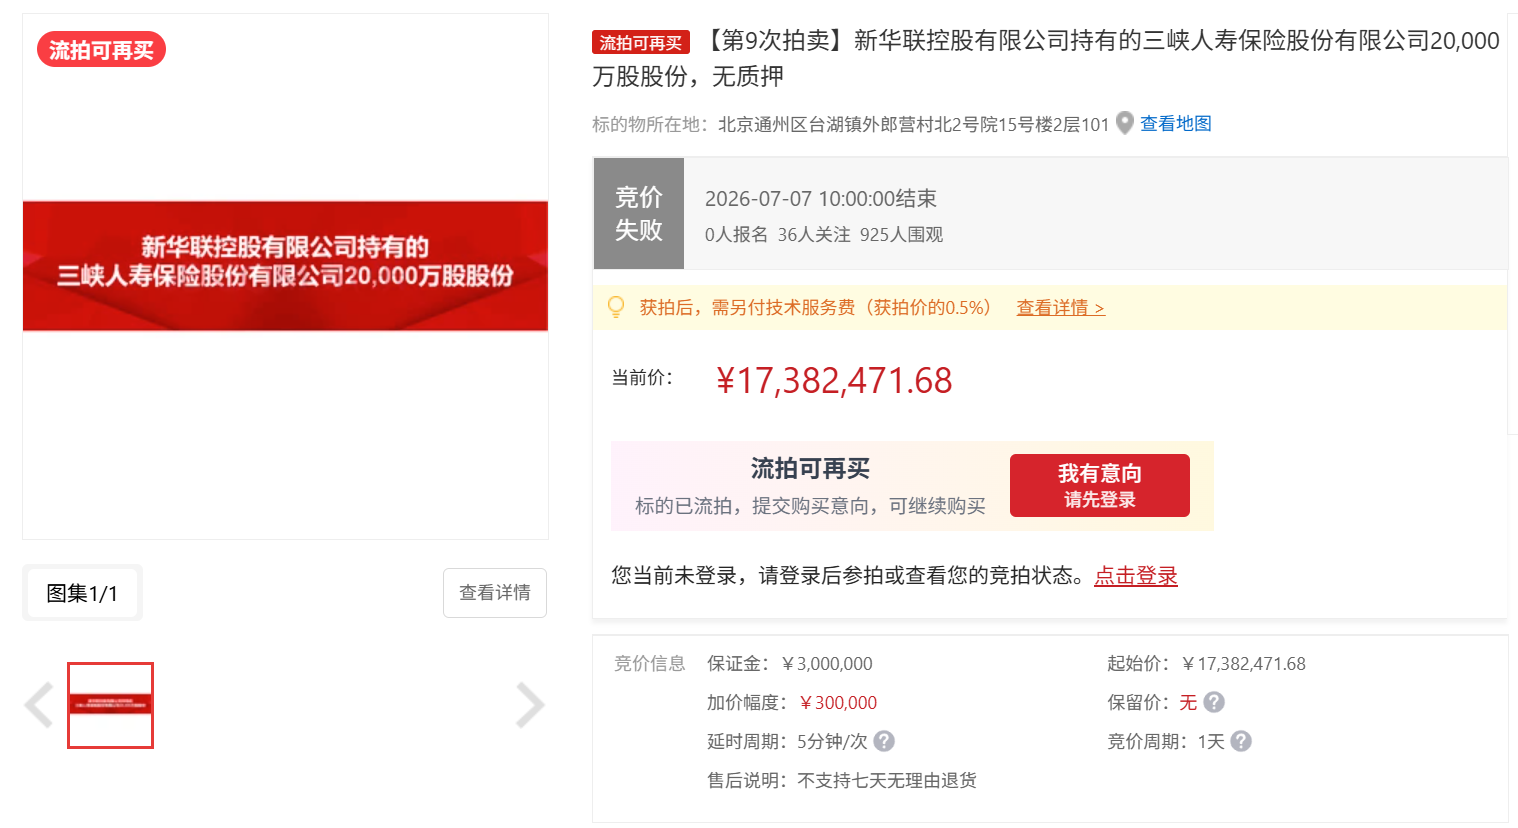Click the auction title 第9次拍卖 text
The height and width of the screenshot is (828, 1518).
pos(1046,58)
